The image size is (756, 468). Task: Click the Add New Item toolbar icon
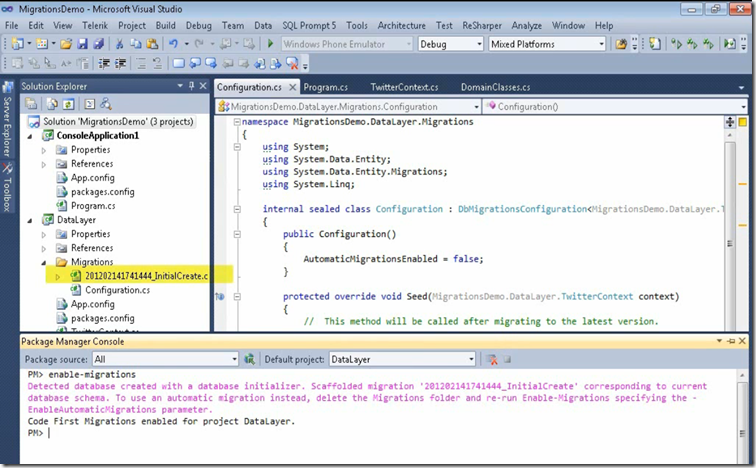pyautogui.click(x=41, y=44)
